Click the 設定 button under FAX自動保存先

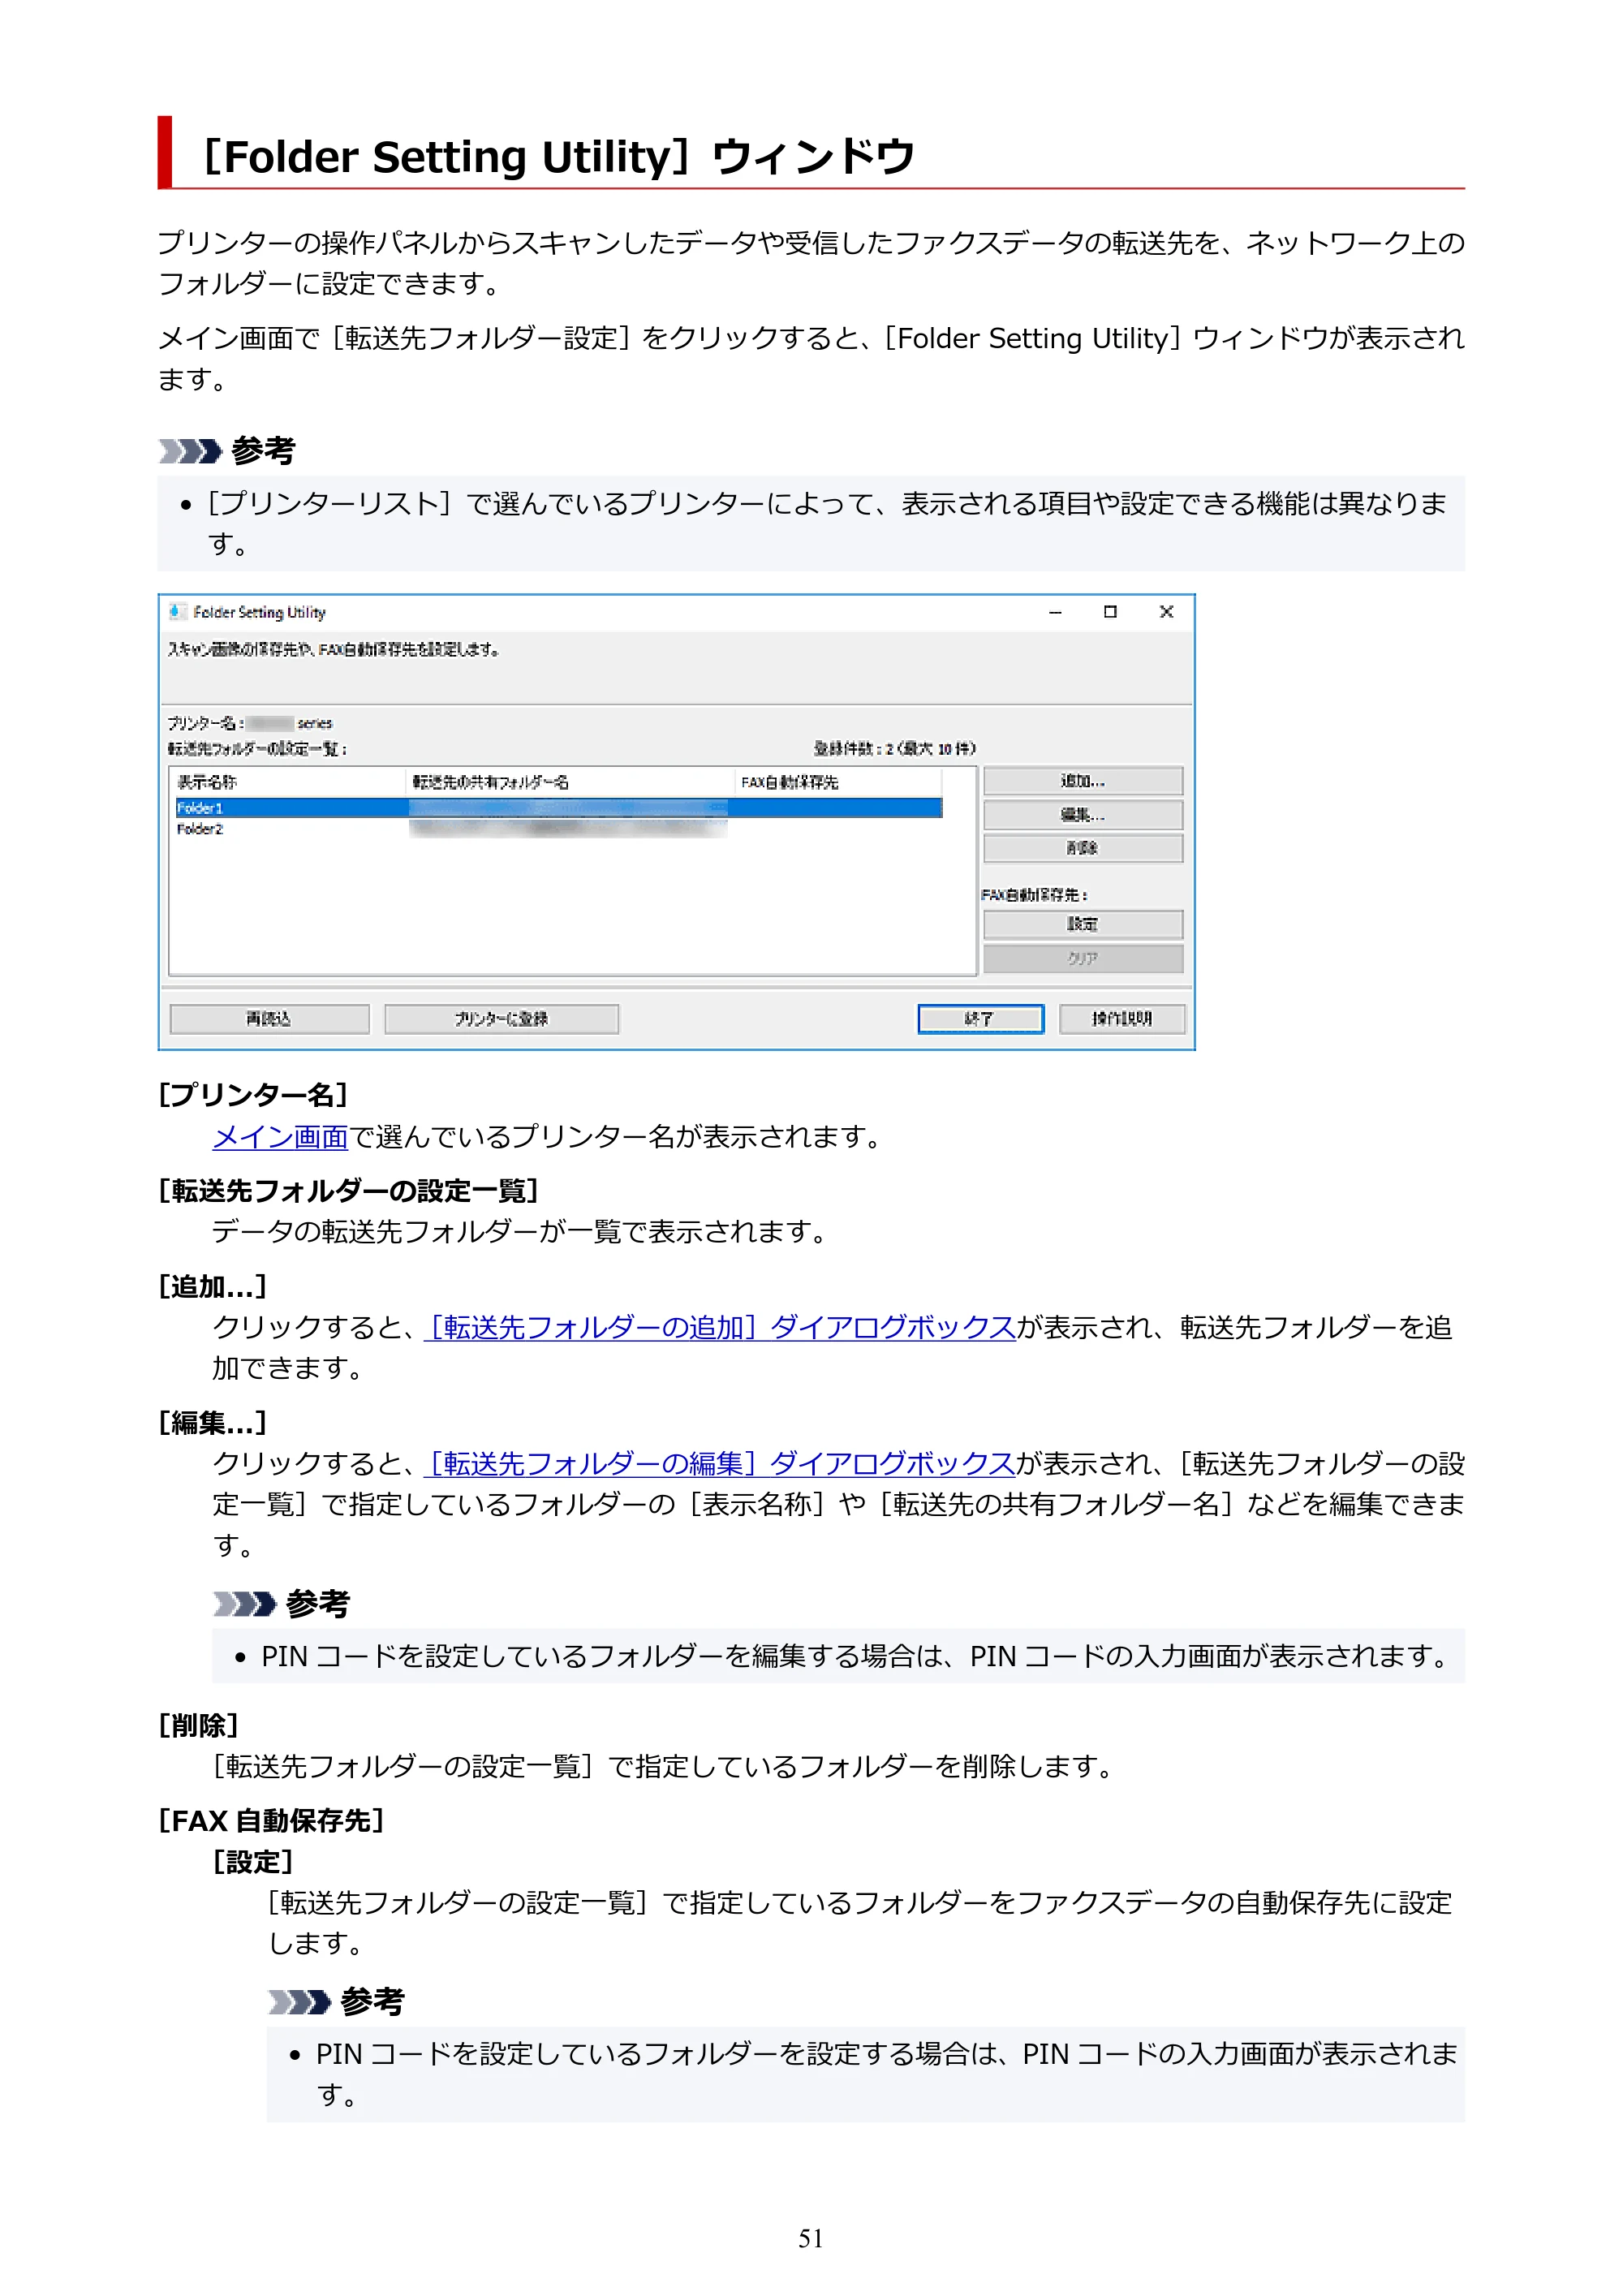pos(1082,924)
